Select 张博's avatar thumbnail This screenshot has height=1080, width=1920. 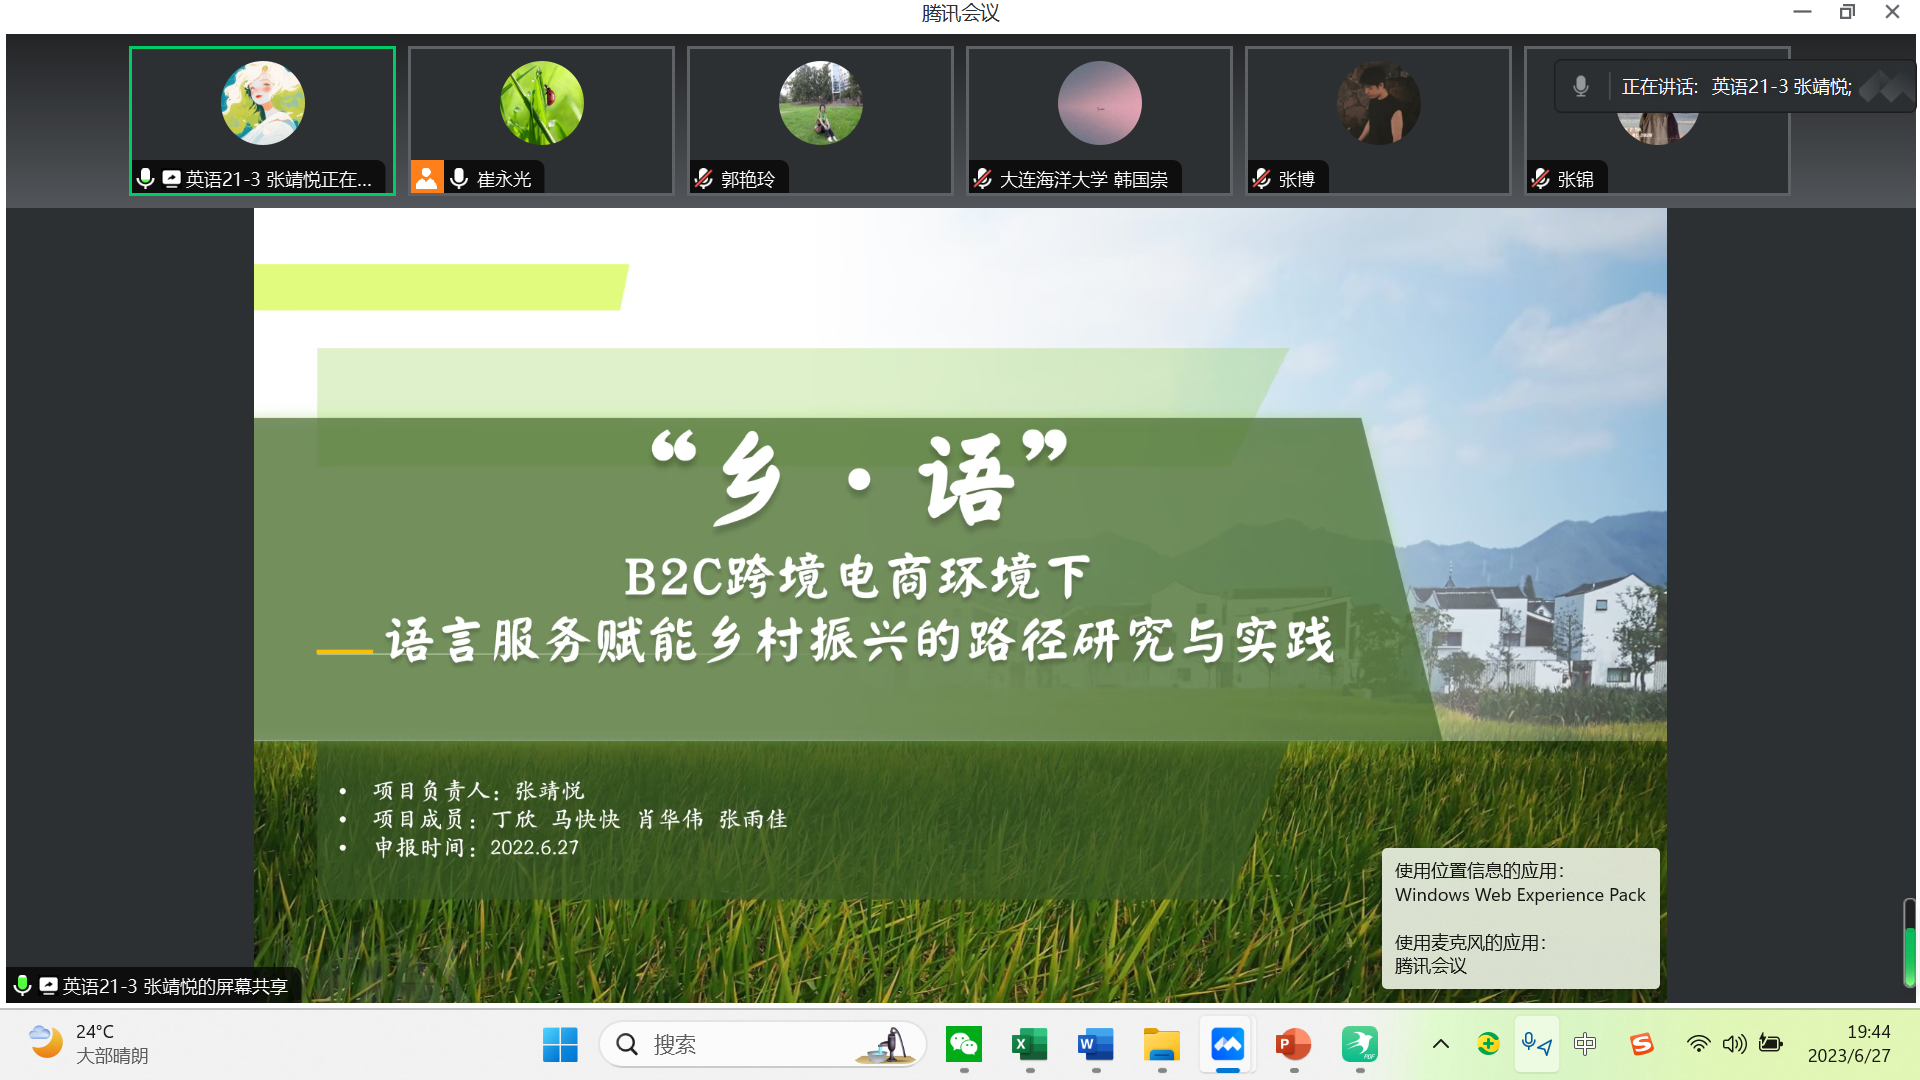pos(1379,103)
